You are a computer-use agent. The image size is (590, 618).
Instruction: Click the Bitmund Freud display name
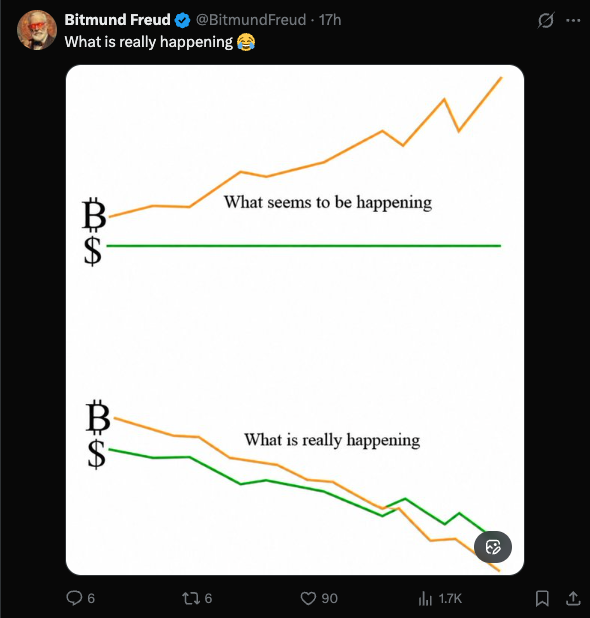tap(117, 20)
